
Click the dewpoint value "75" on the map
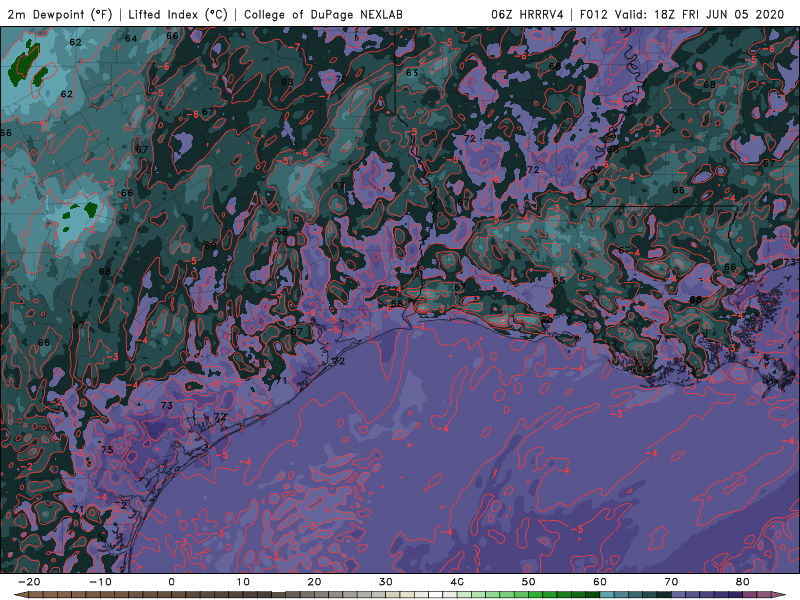pos(107,449)
